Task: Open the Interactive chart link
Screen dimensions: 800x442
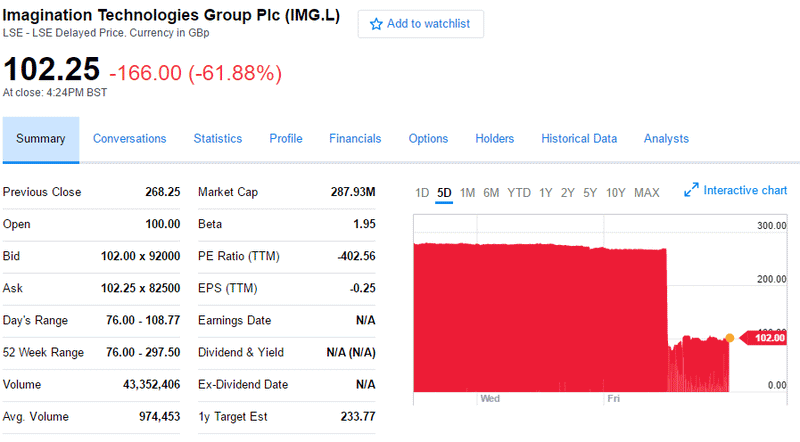Action: click(745, 190)
